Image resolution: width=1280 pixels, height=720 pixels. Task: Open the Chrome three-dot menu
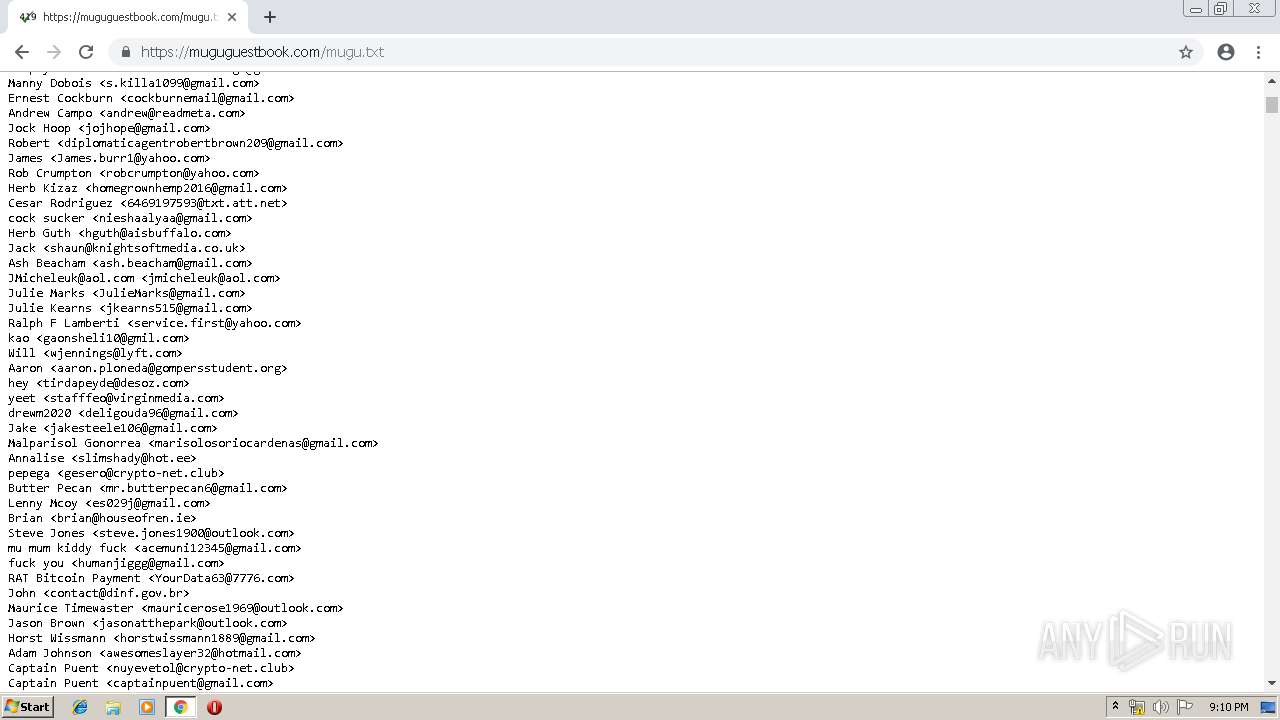[x=1259, y=52]
